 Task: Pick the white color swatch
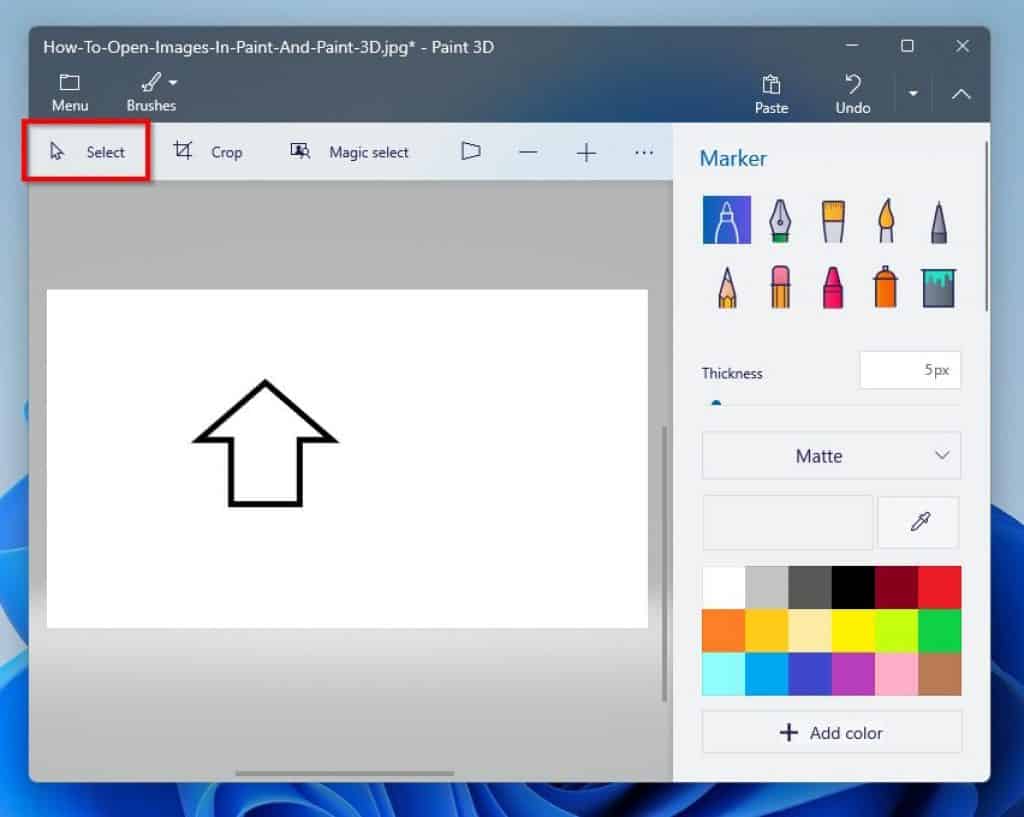pyautogui.click(x=723, y=587)
